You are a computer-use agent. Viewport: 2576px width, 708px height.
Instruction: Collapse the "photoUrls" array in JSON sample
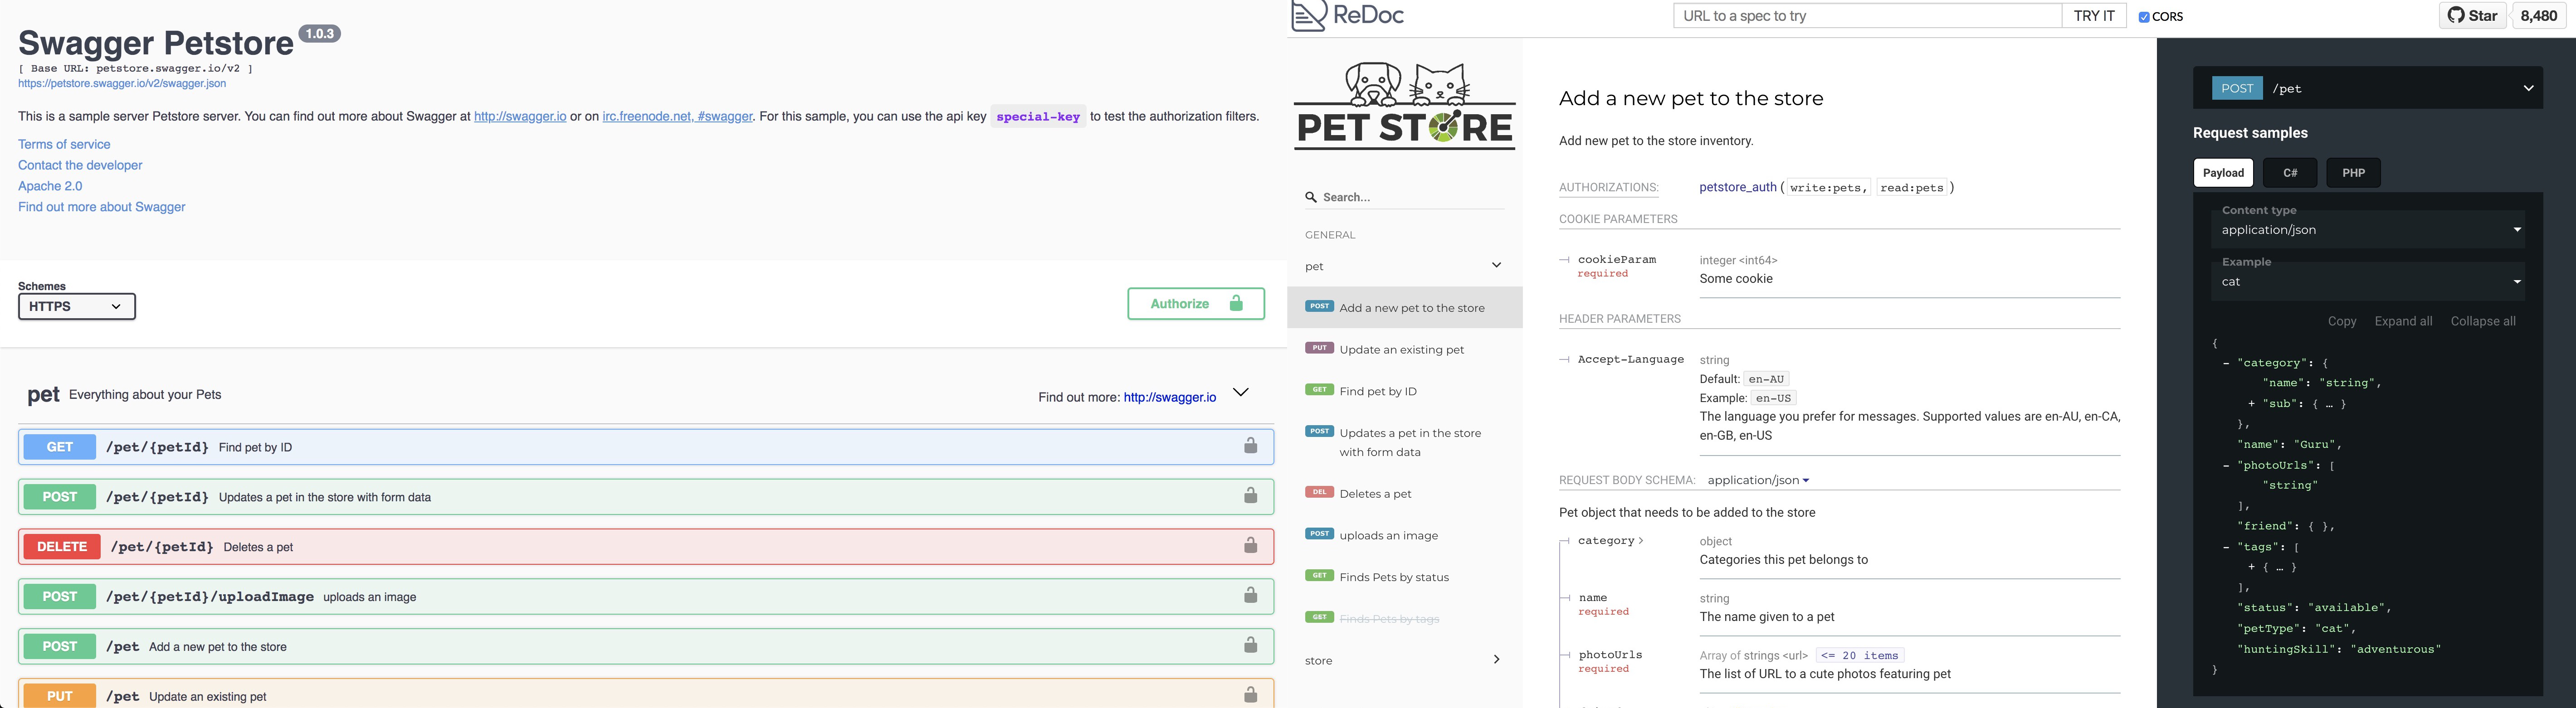click(x=2226, y=465)
